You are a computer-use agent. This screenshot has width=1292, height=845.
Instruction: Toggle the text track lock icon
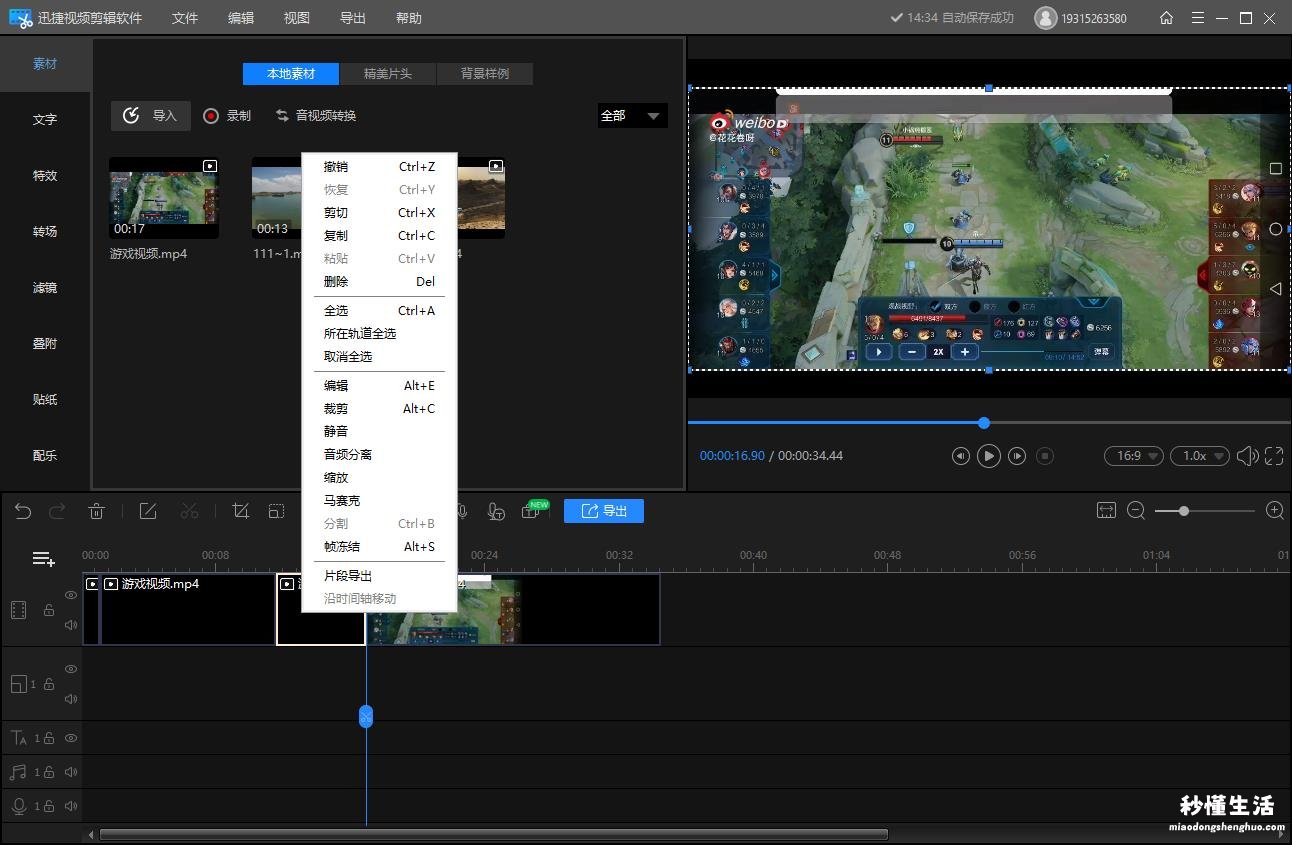point(48,738)
